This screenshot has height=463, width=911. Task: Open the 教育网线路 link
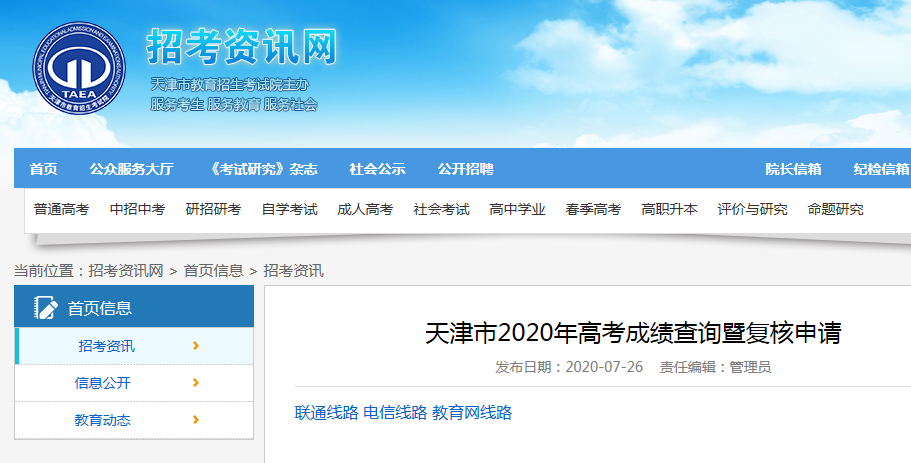point(472,412)
